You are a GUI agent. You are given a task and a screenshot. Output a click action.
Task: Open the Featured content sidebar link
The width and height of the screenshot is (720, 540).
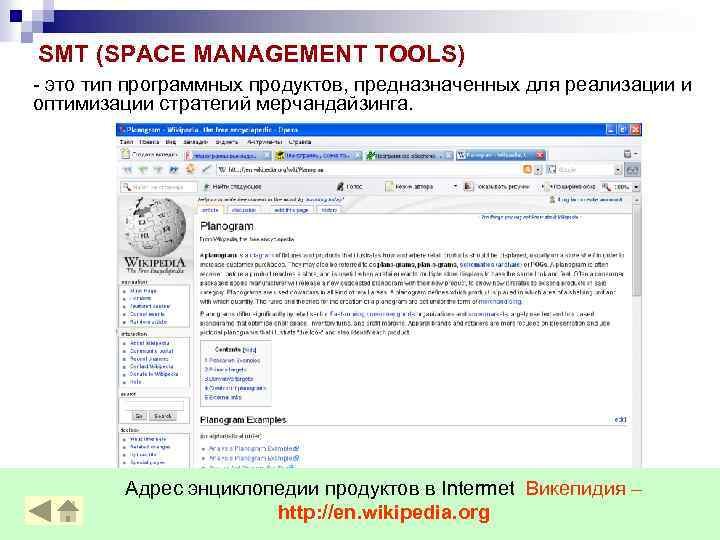click(150, 306)
